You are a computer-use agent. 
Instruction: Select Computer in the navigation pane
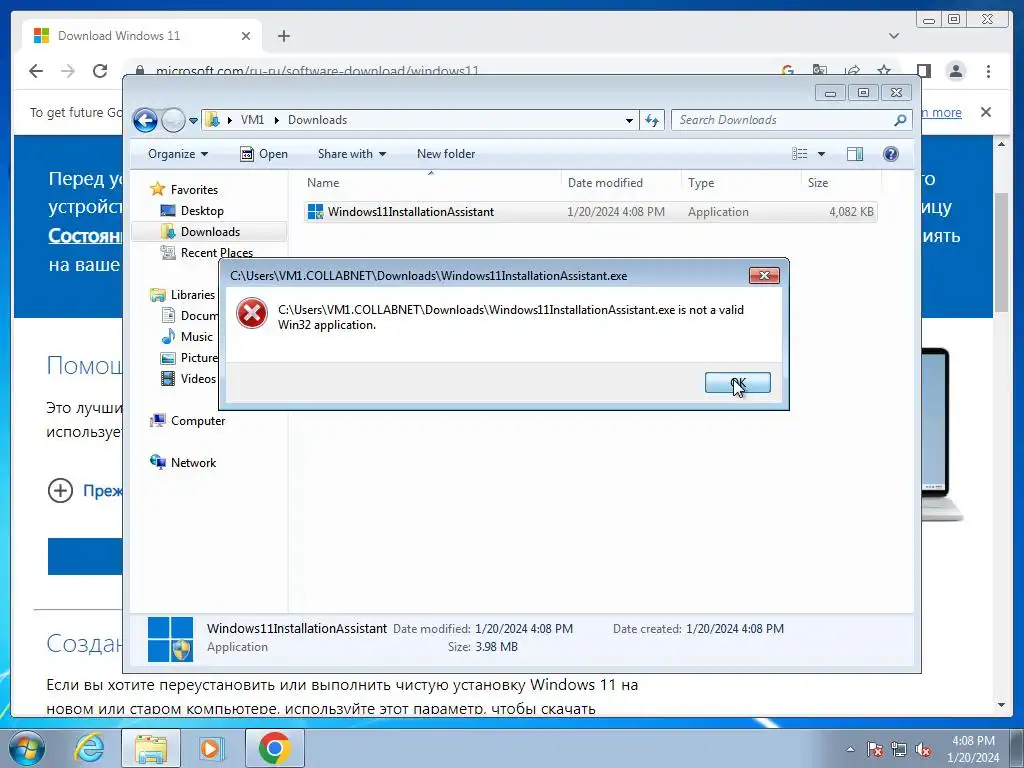click(x=198, y=421)
